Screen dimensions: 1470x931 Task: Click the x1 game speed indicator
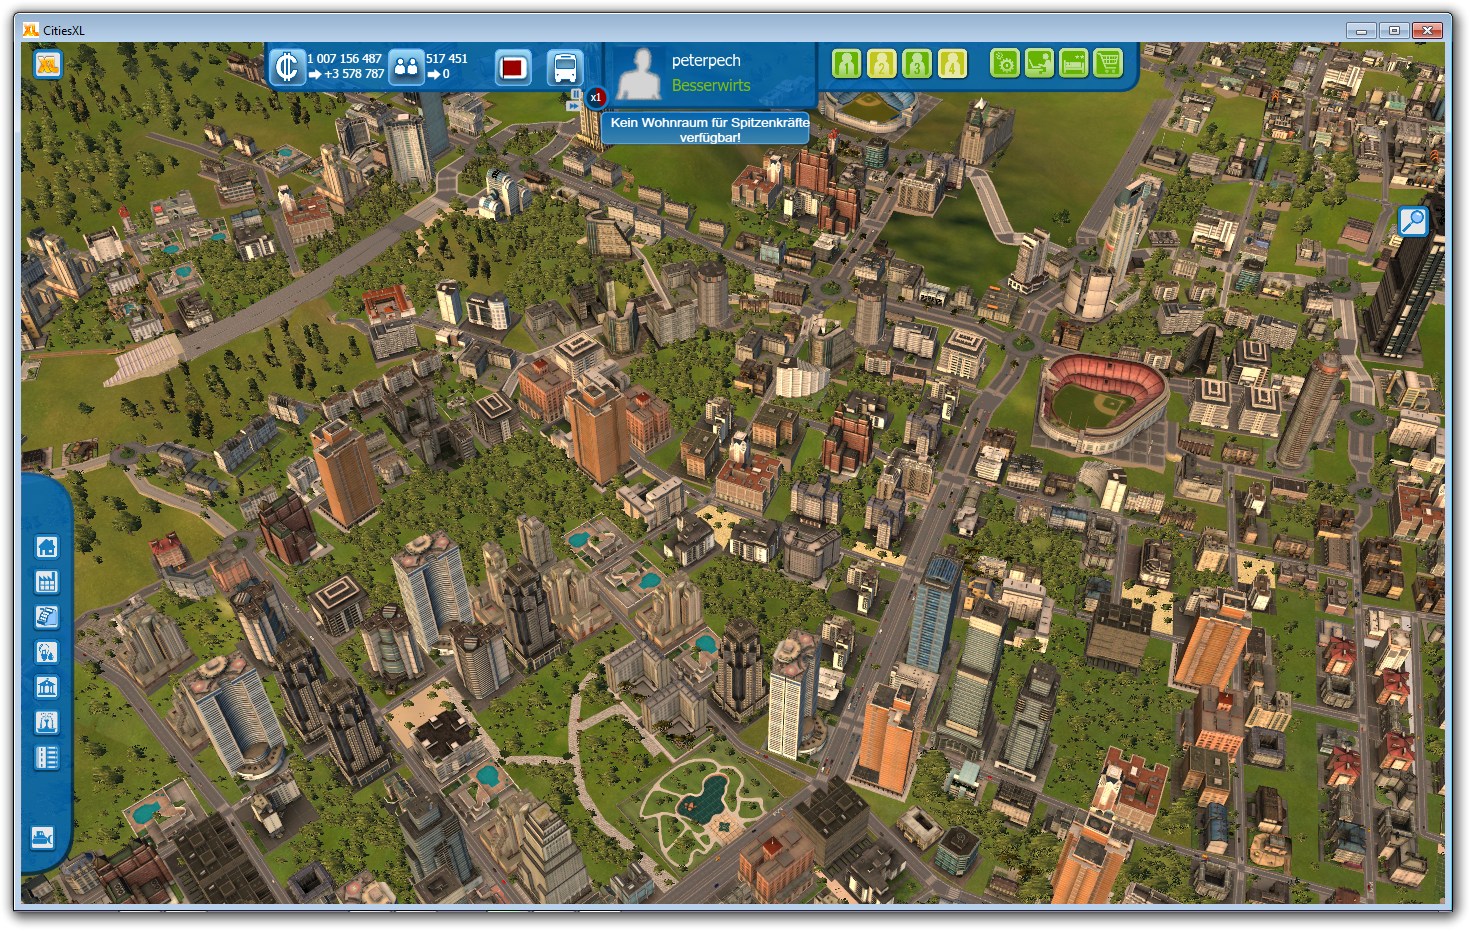tap(596, 98)
